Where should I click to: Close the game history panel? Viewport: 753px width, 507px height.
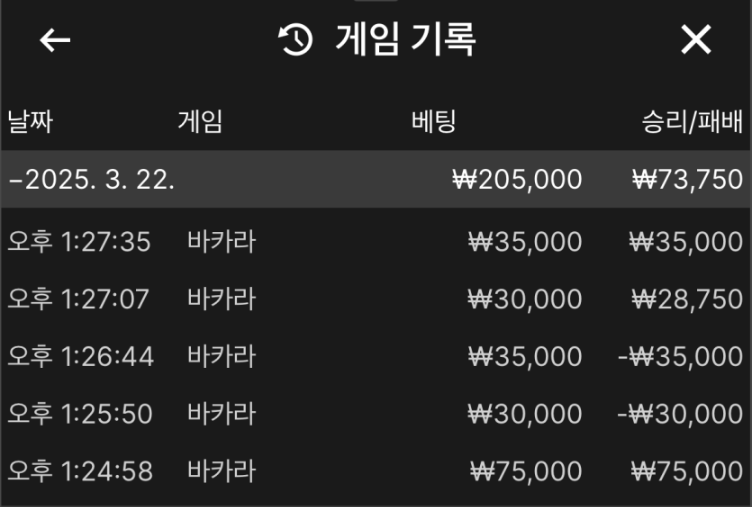pyautogui.click(x=695, y=40)
